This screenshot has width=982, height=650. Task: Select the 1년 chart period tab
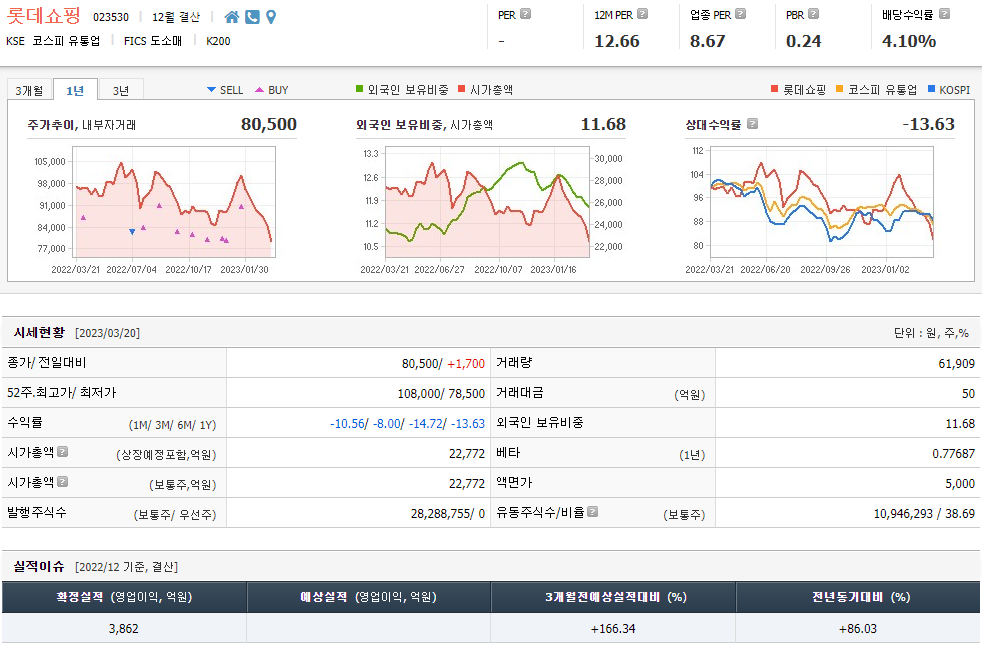[75, 90]
